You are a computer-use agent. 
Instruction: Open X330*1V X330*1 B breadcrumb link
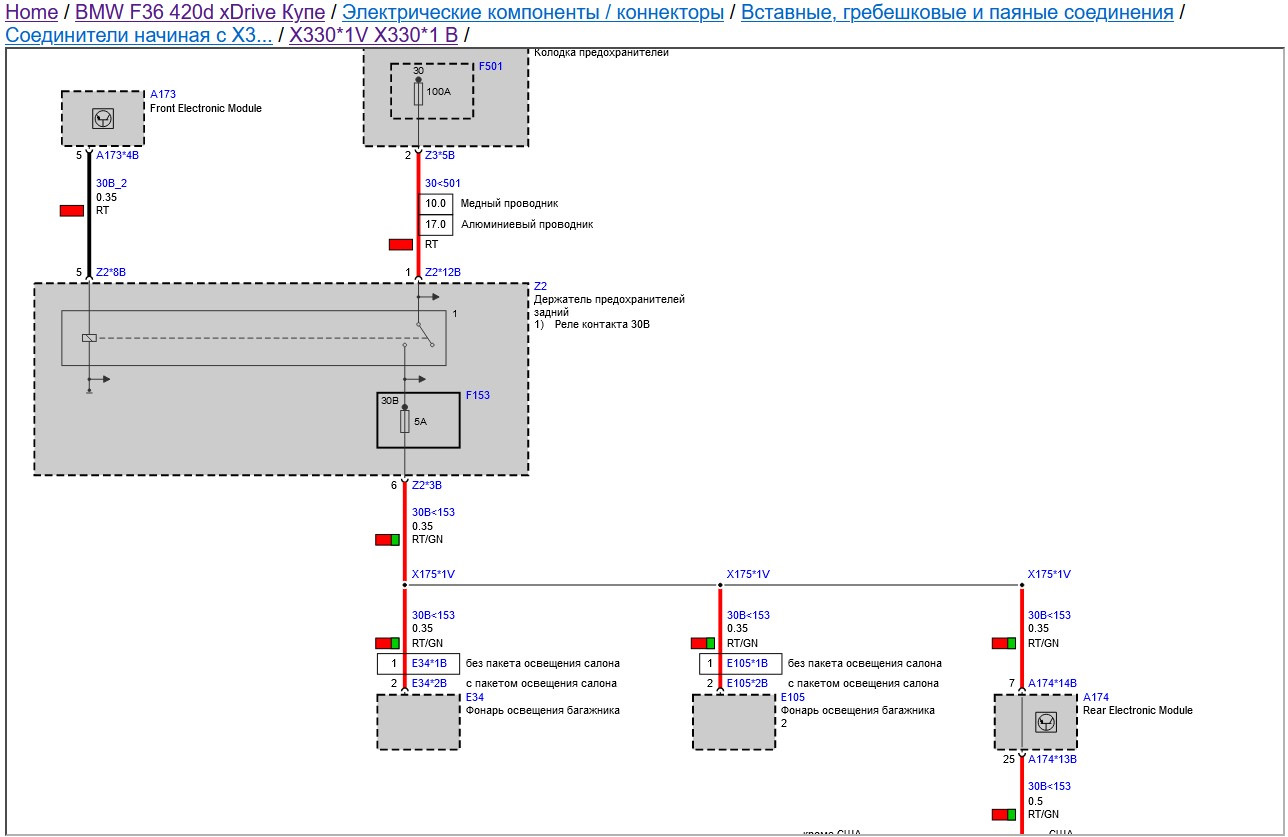[x=373, y=36]
